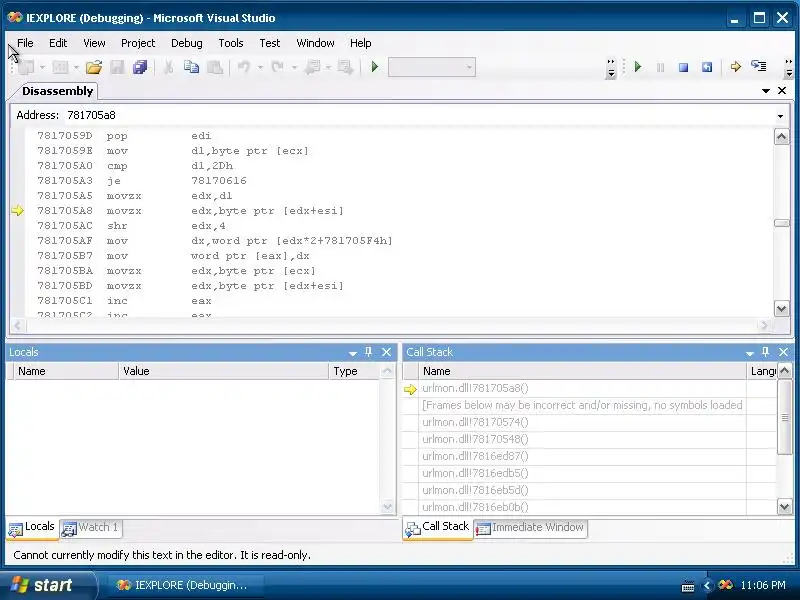
Task: Close the Disassembly document tab
Action: coord(782,90)
